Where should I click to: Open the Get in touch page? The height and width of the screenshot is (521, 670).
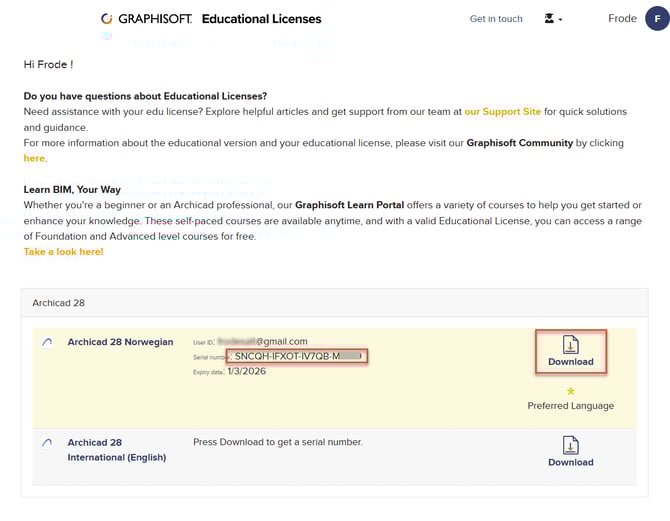click(x=496, y=19)
